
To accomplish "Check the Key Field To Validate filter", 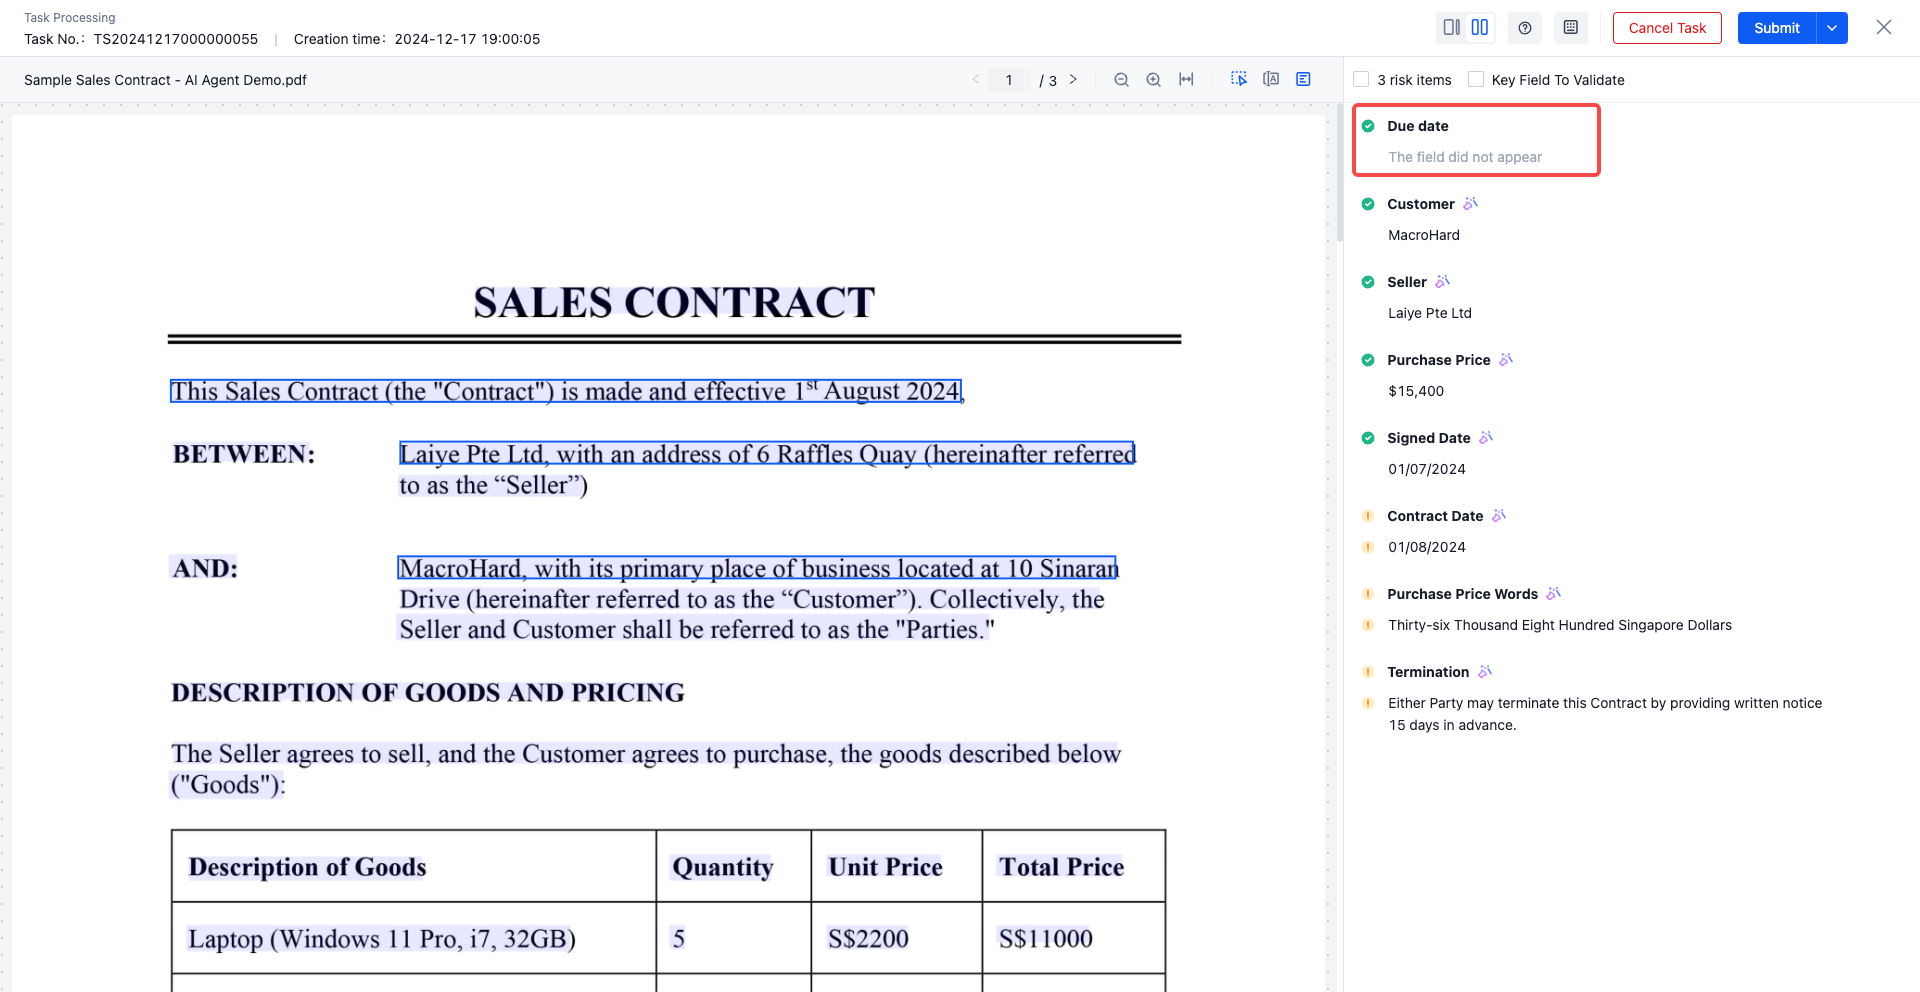I will tap(1476, 79).
